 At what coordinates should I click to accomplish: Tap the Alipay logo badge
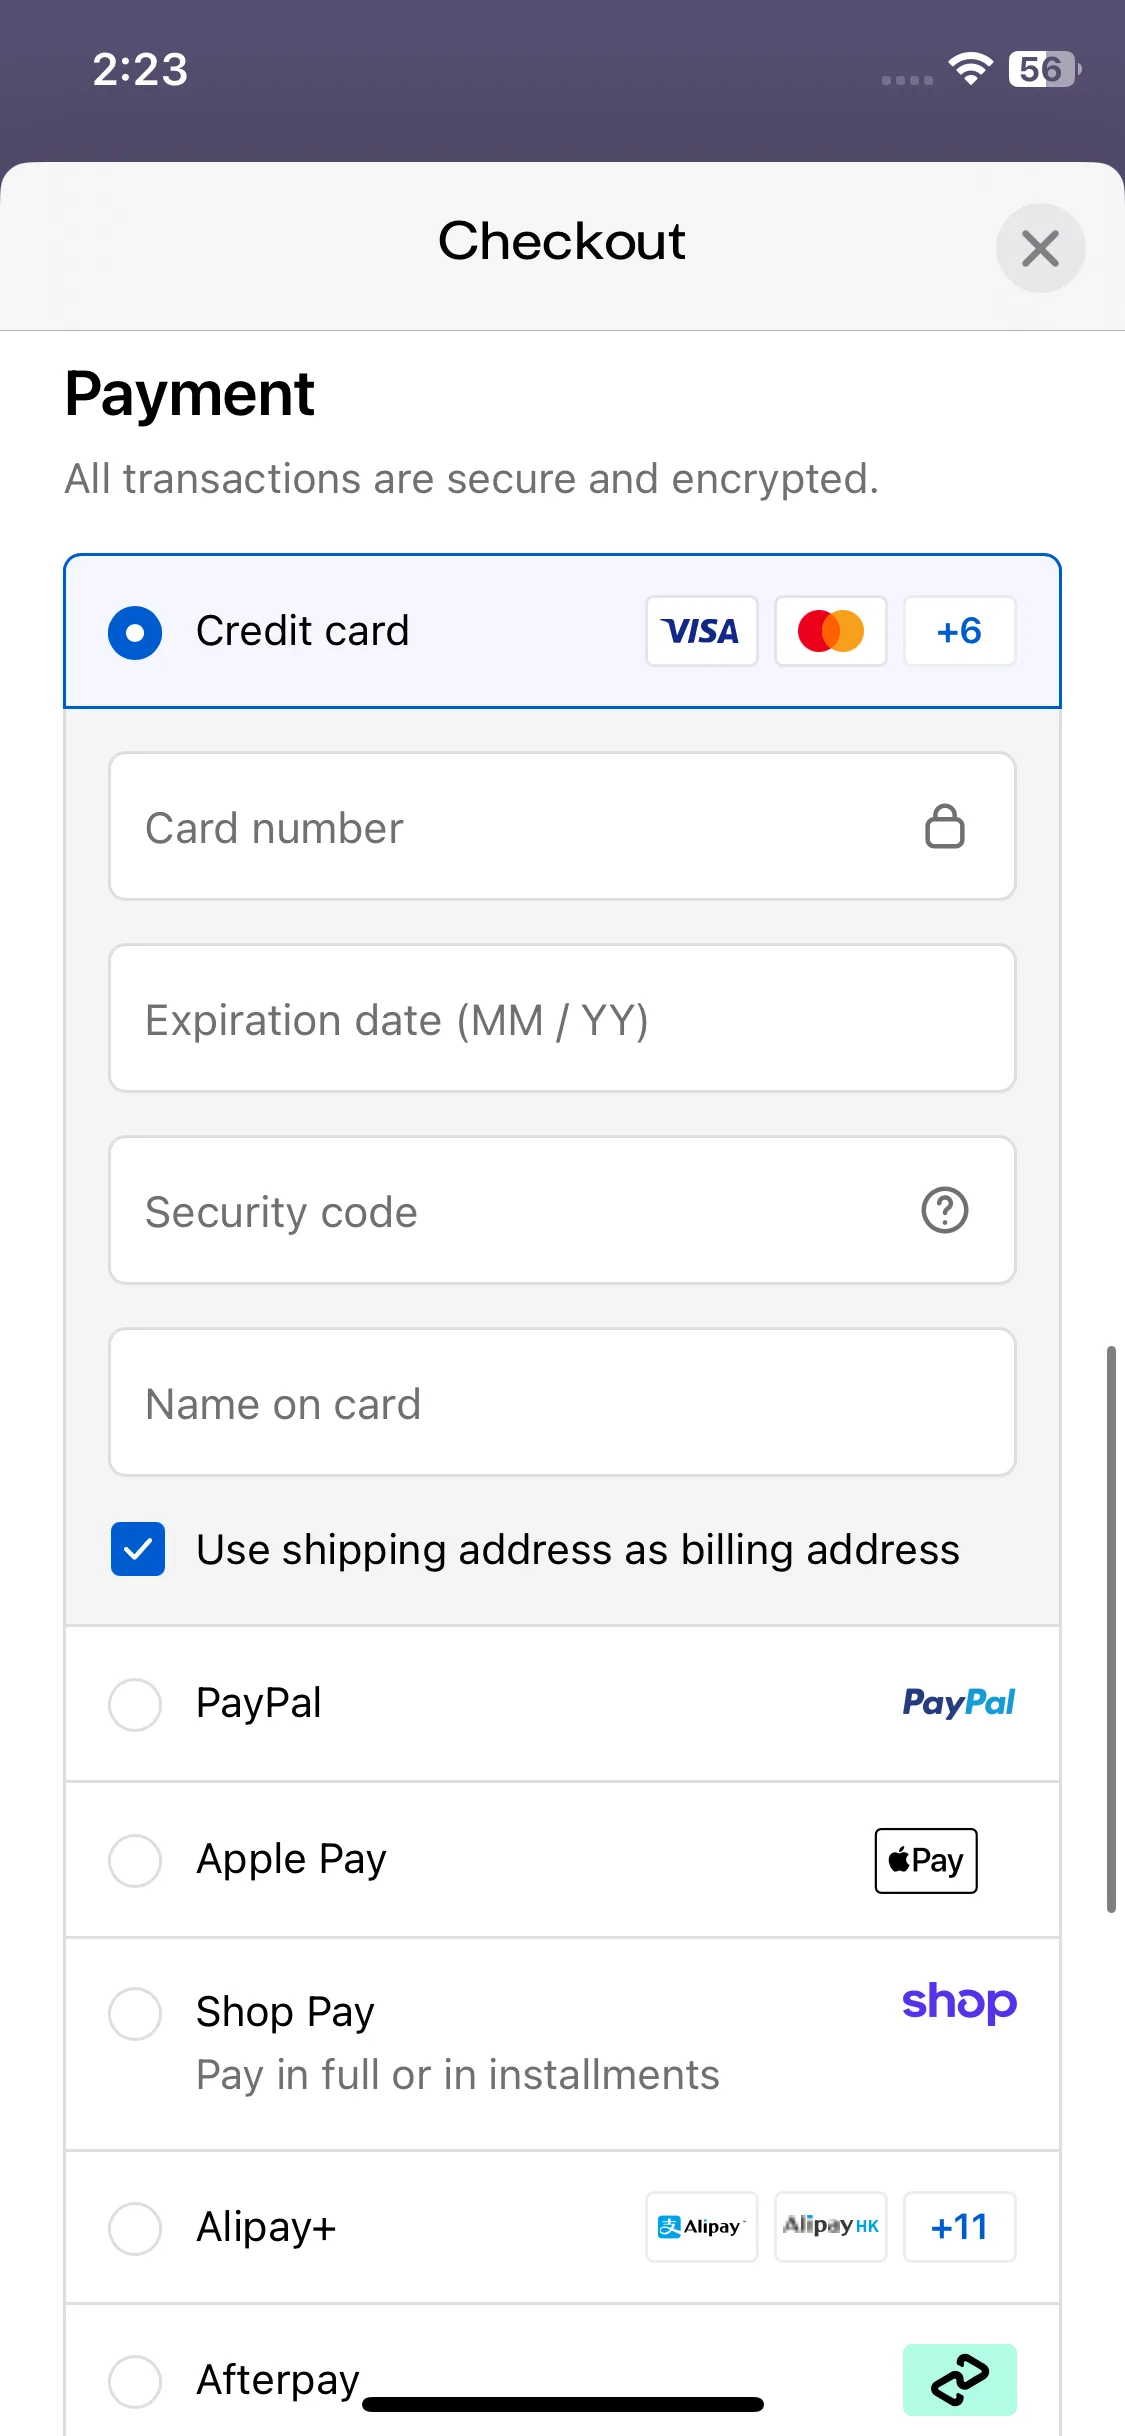pos(701,2227)
